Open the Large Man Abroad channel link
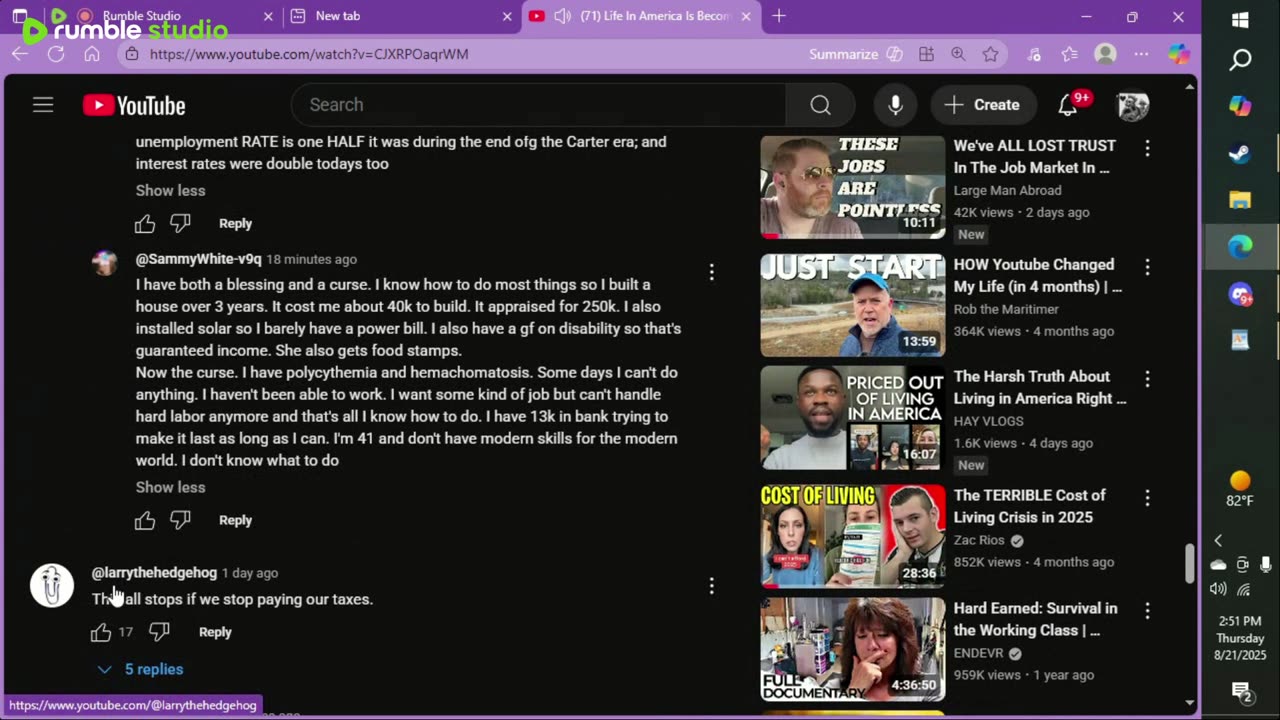Screen dimensions: 1280x720 coord(1007,190)
